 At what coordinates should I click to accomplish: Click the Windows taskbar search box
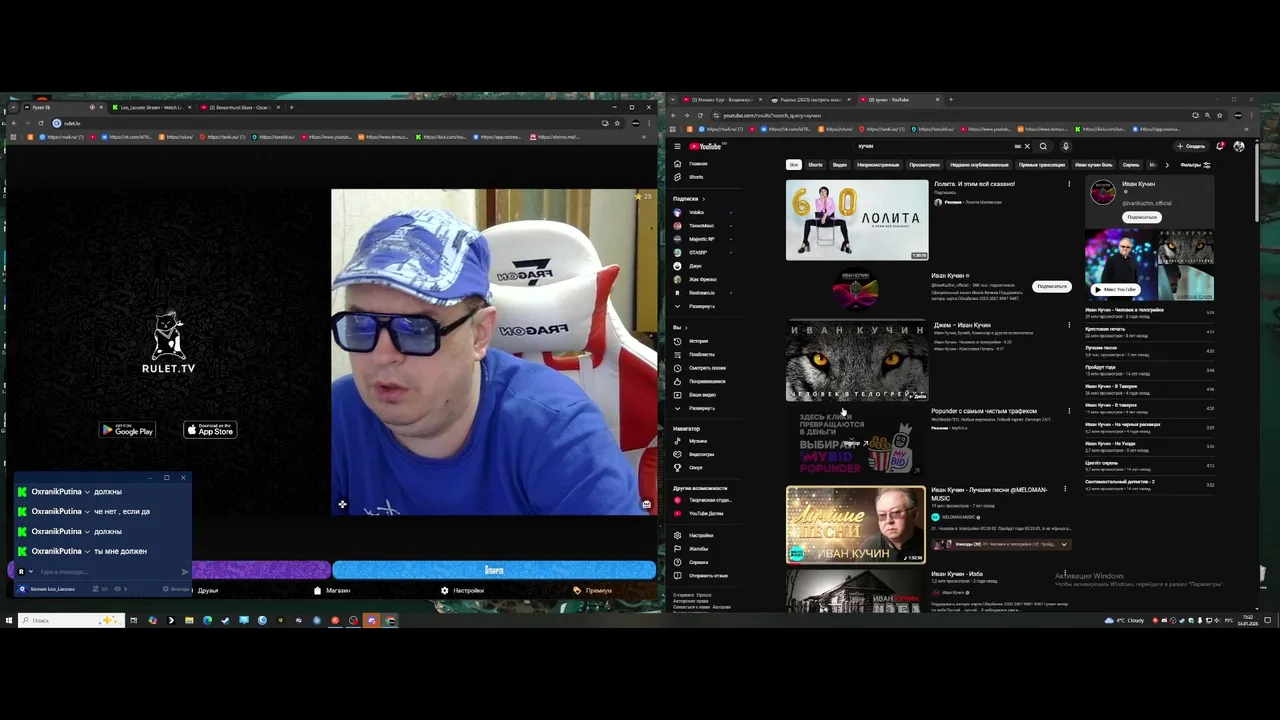click(70, 620)
